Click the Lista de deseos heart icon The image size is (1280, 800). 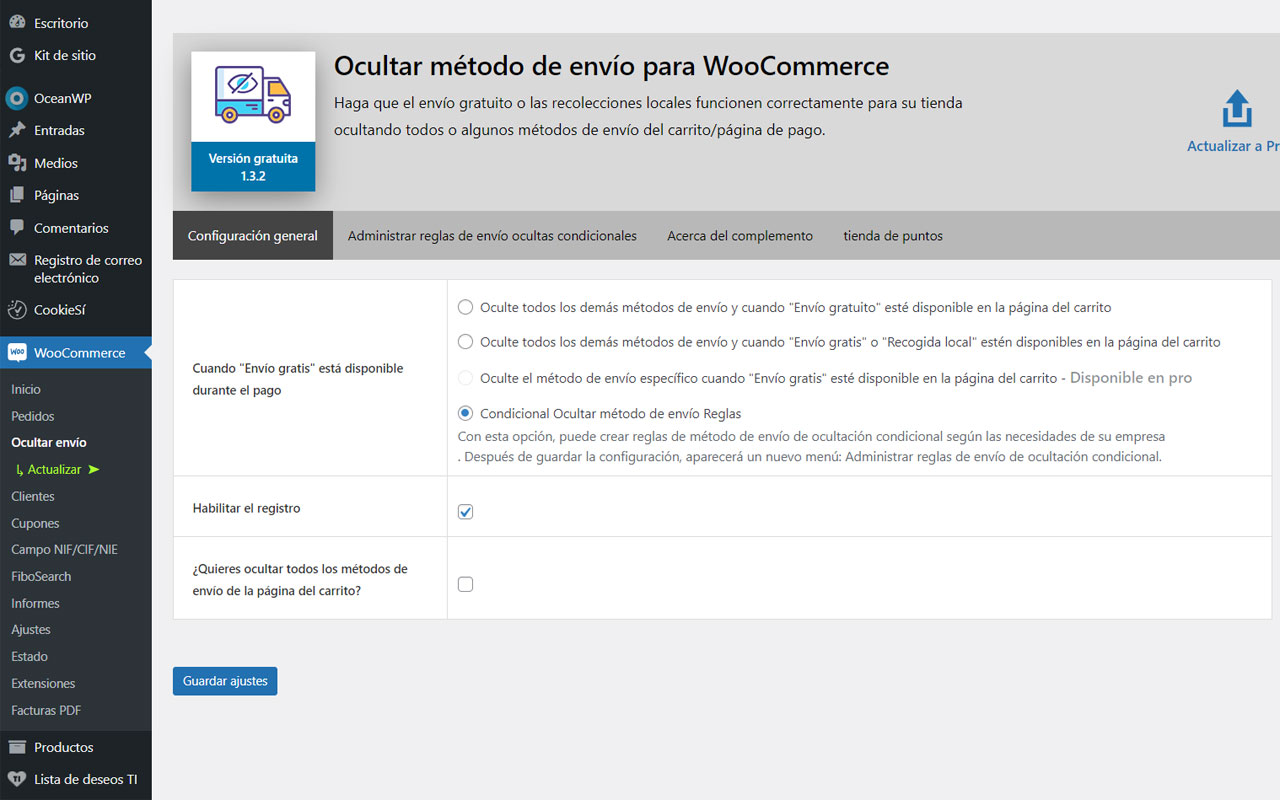click(x=17, y=779)
